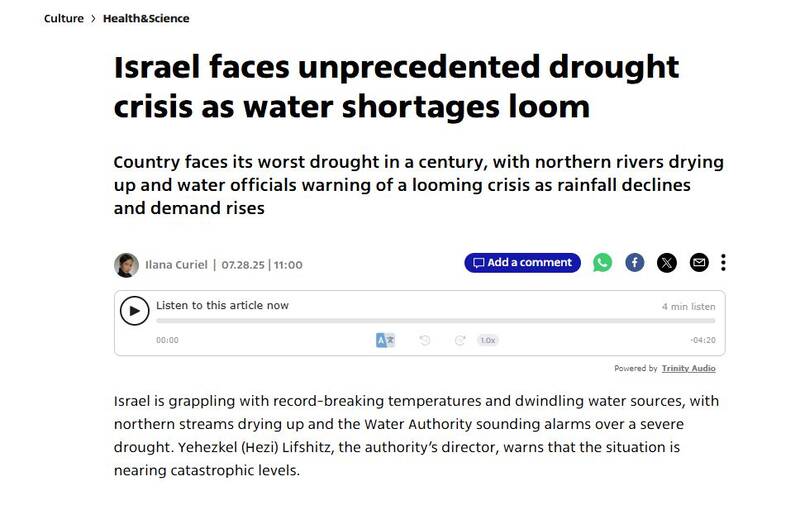
Task: Share article on Facebook
Action: point(635,263)
